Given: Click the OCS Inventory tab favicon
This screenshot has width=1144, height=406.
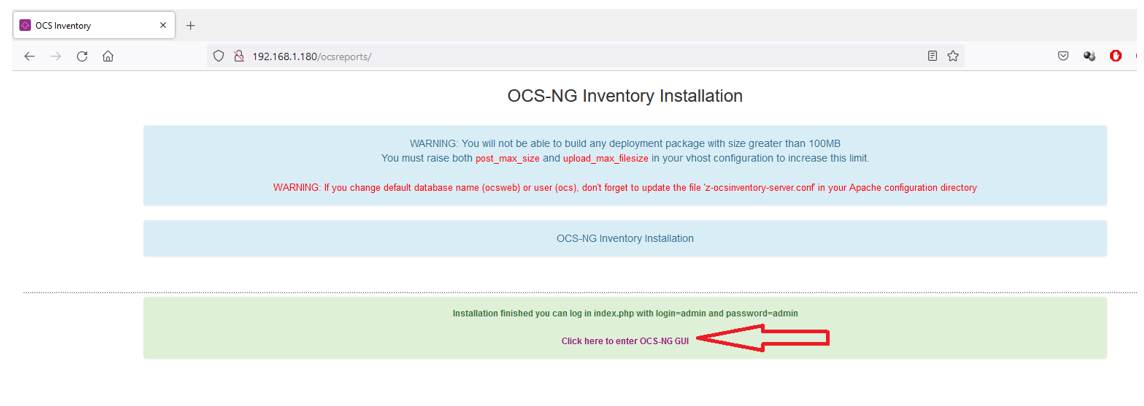Looking at the screenshot, I should (26, 25).
